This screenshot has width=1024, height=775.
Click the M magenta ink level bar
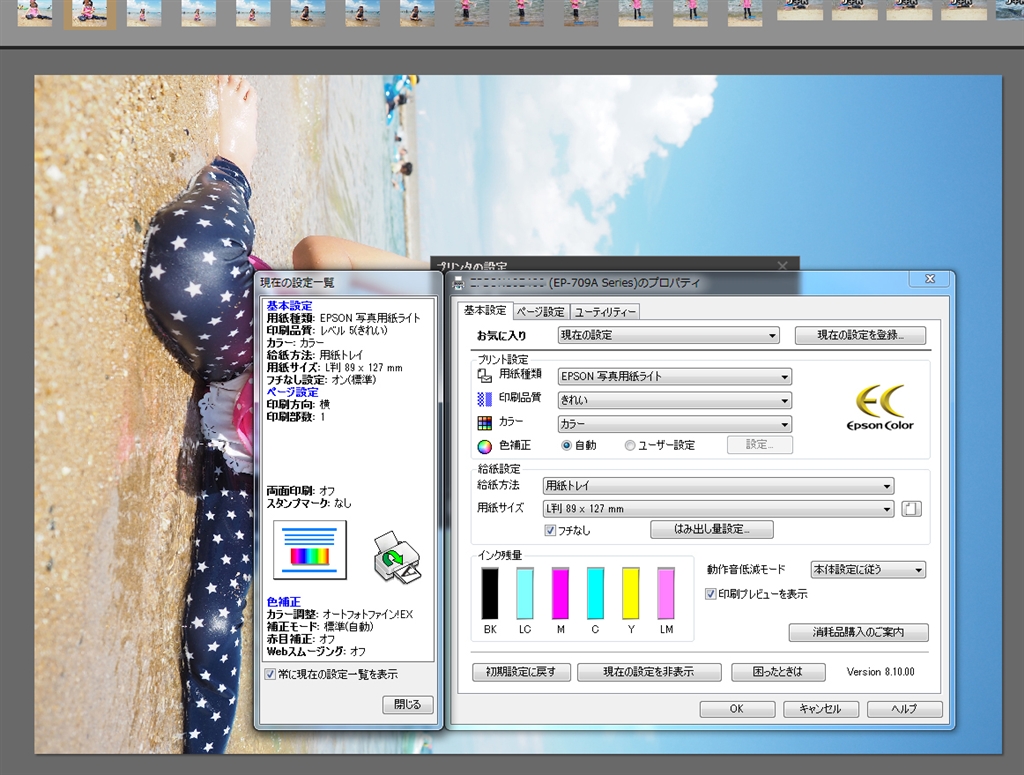[x=560, y=593]
